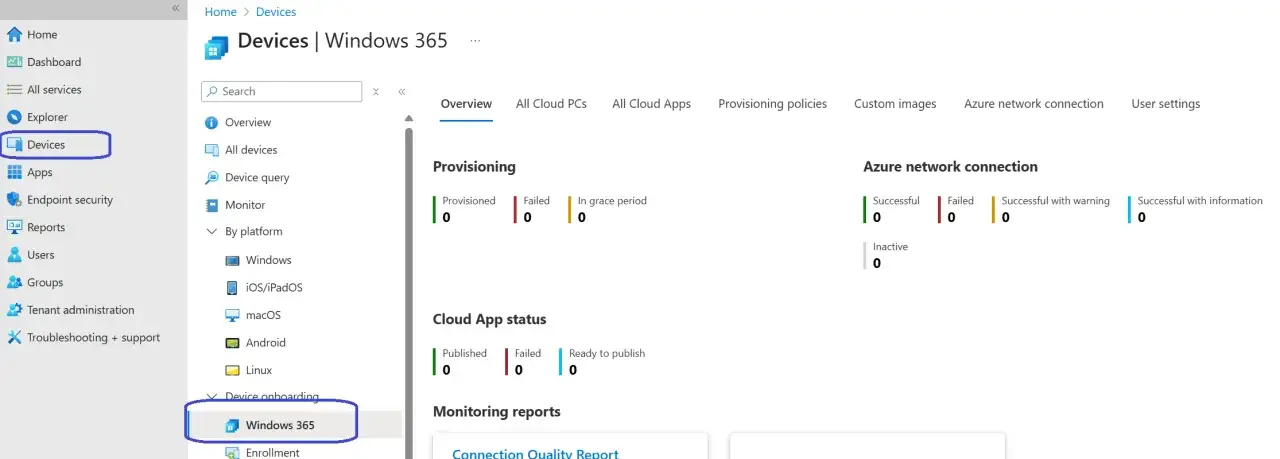Click the Successful with warning count
1280x459 pixels.
coord(1005,217)
